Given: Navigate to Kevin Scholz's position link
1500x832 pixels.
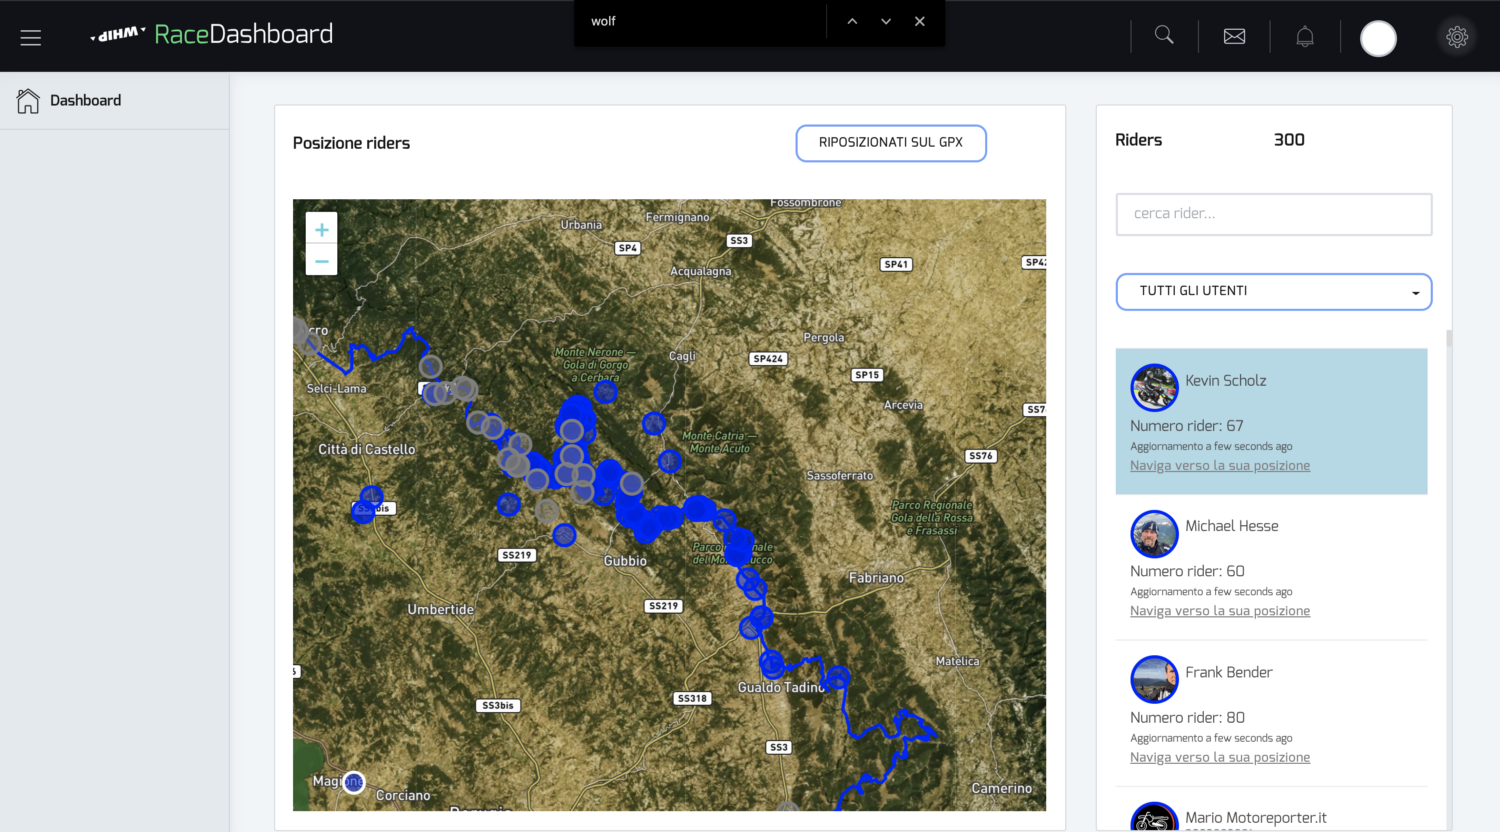Looking at the screenshot, I should click(x=1220, y=466).
